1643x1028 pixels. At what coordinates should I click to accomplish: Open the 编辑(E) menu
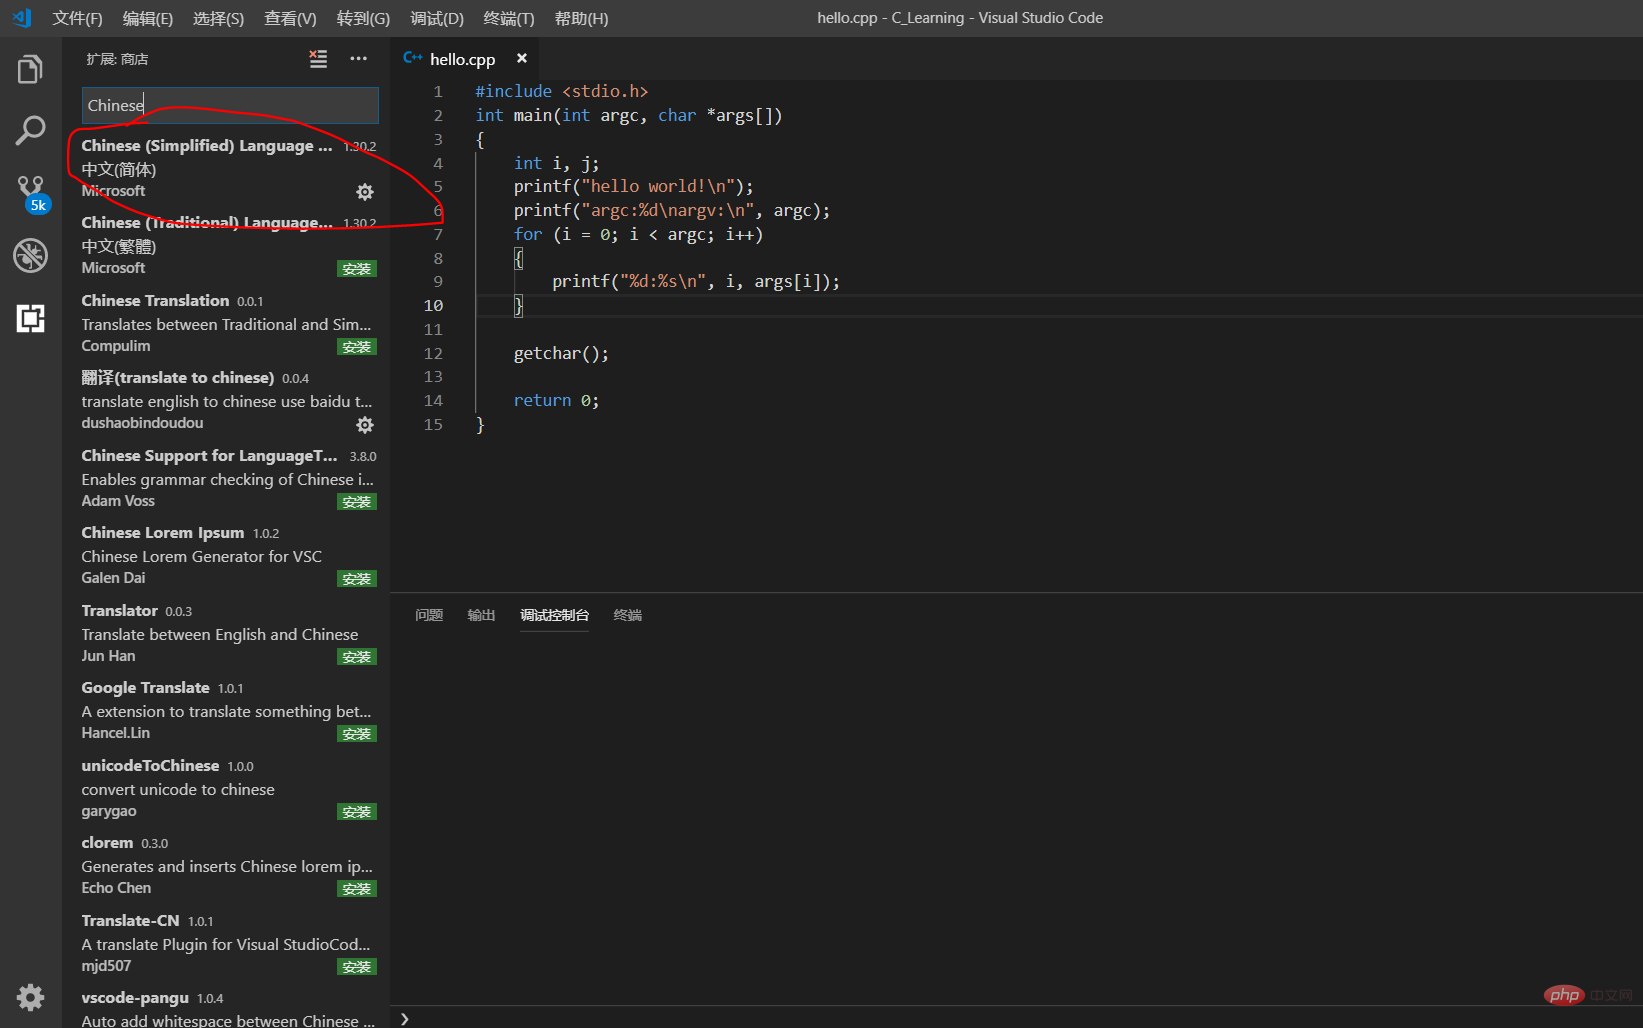148,18
